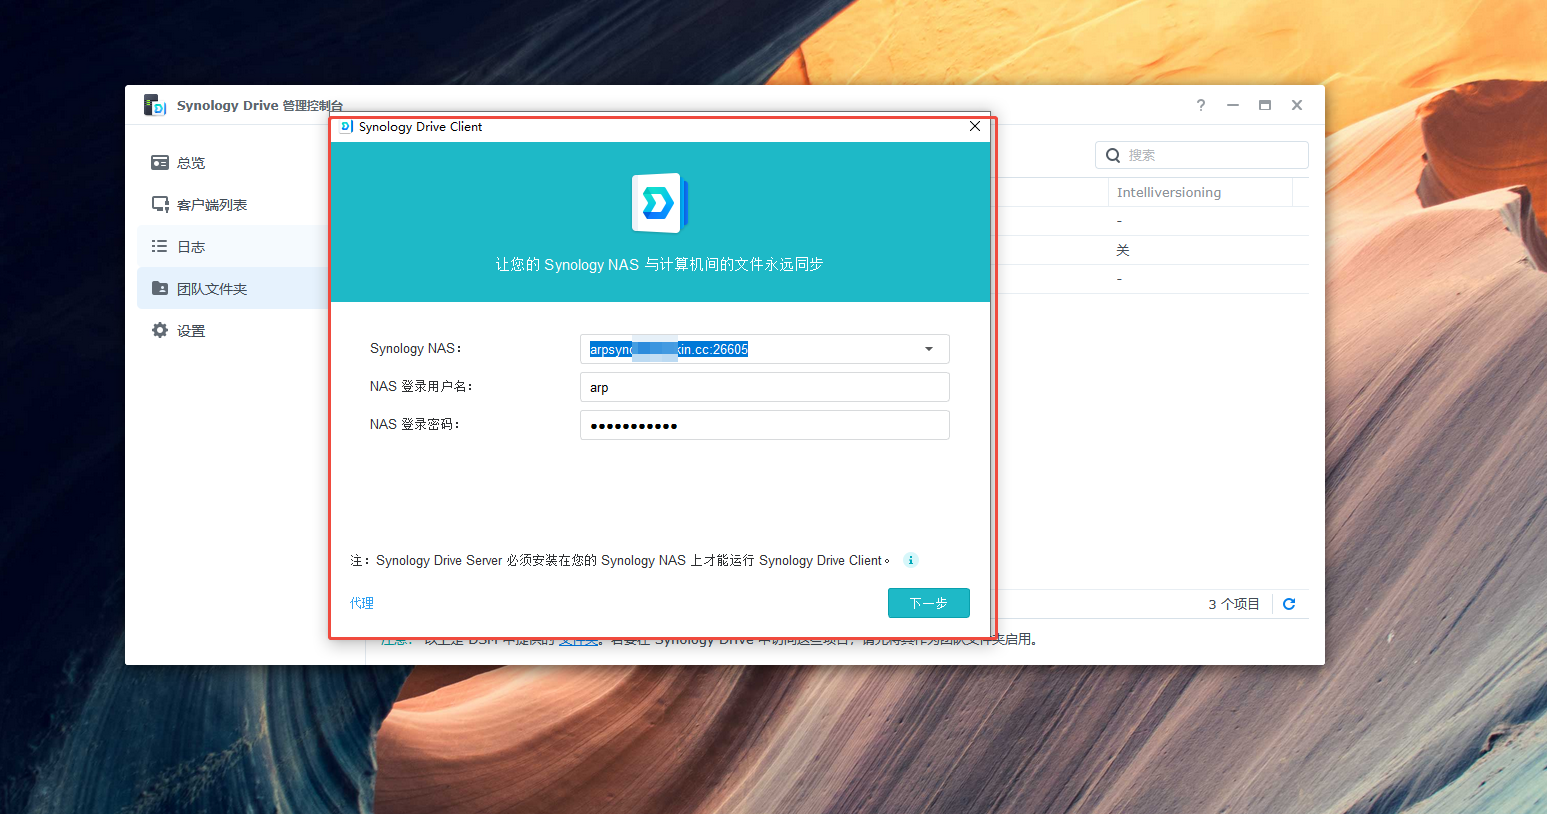Click the Client List (客户端列表) icon
Image resolution: width=1547 pixels, height=814 pixels.
tap(160, 205)
